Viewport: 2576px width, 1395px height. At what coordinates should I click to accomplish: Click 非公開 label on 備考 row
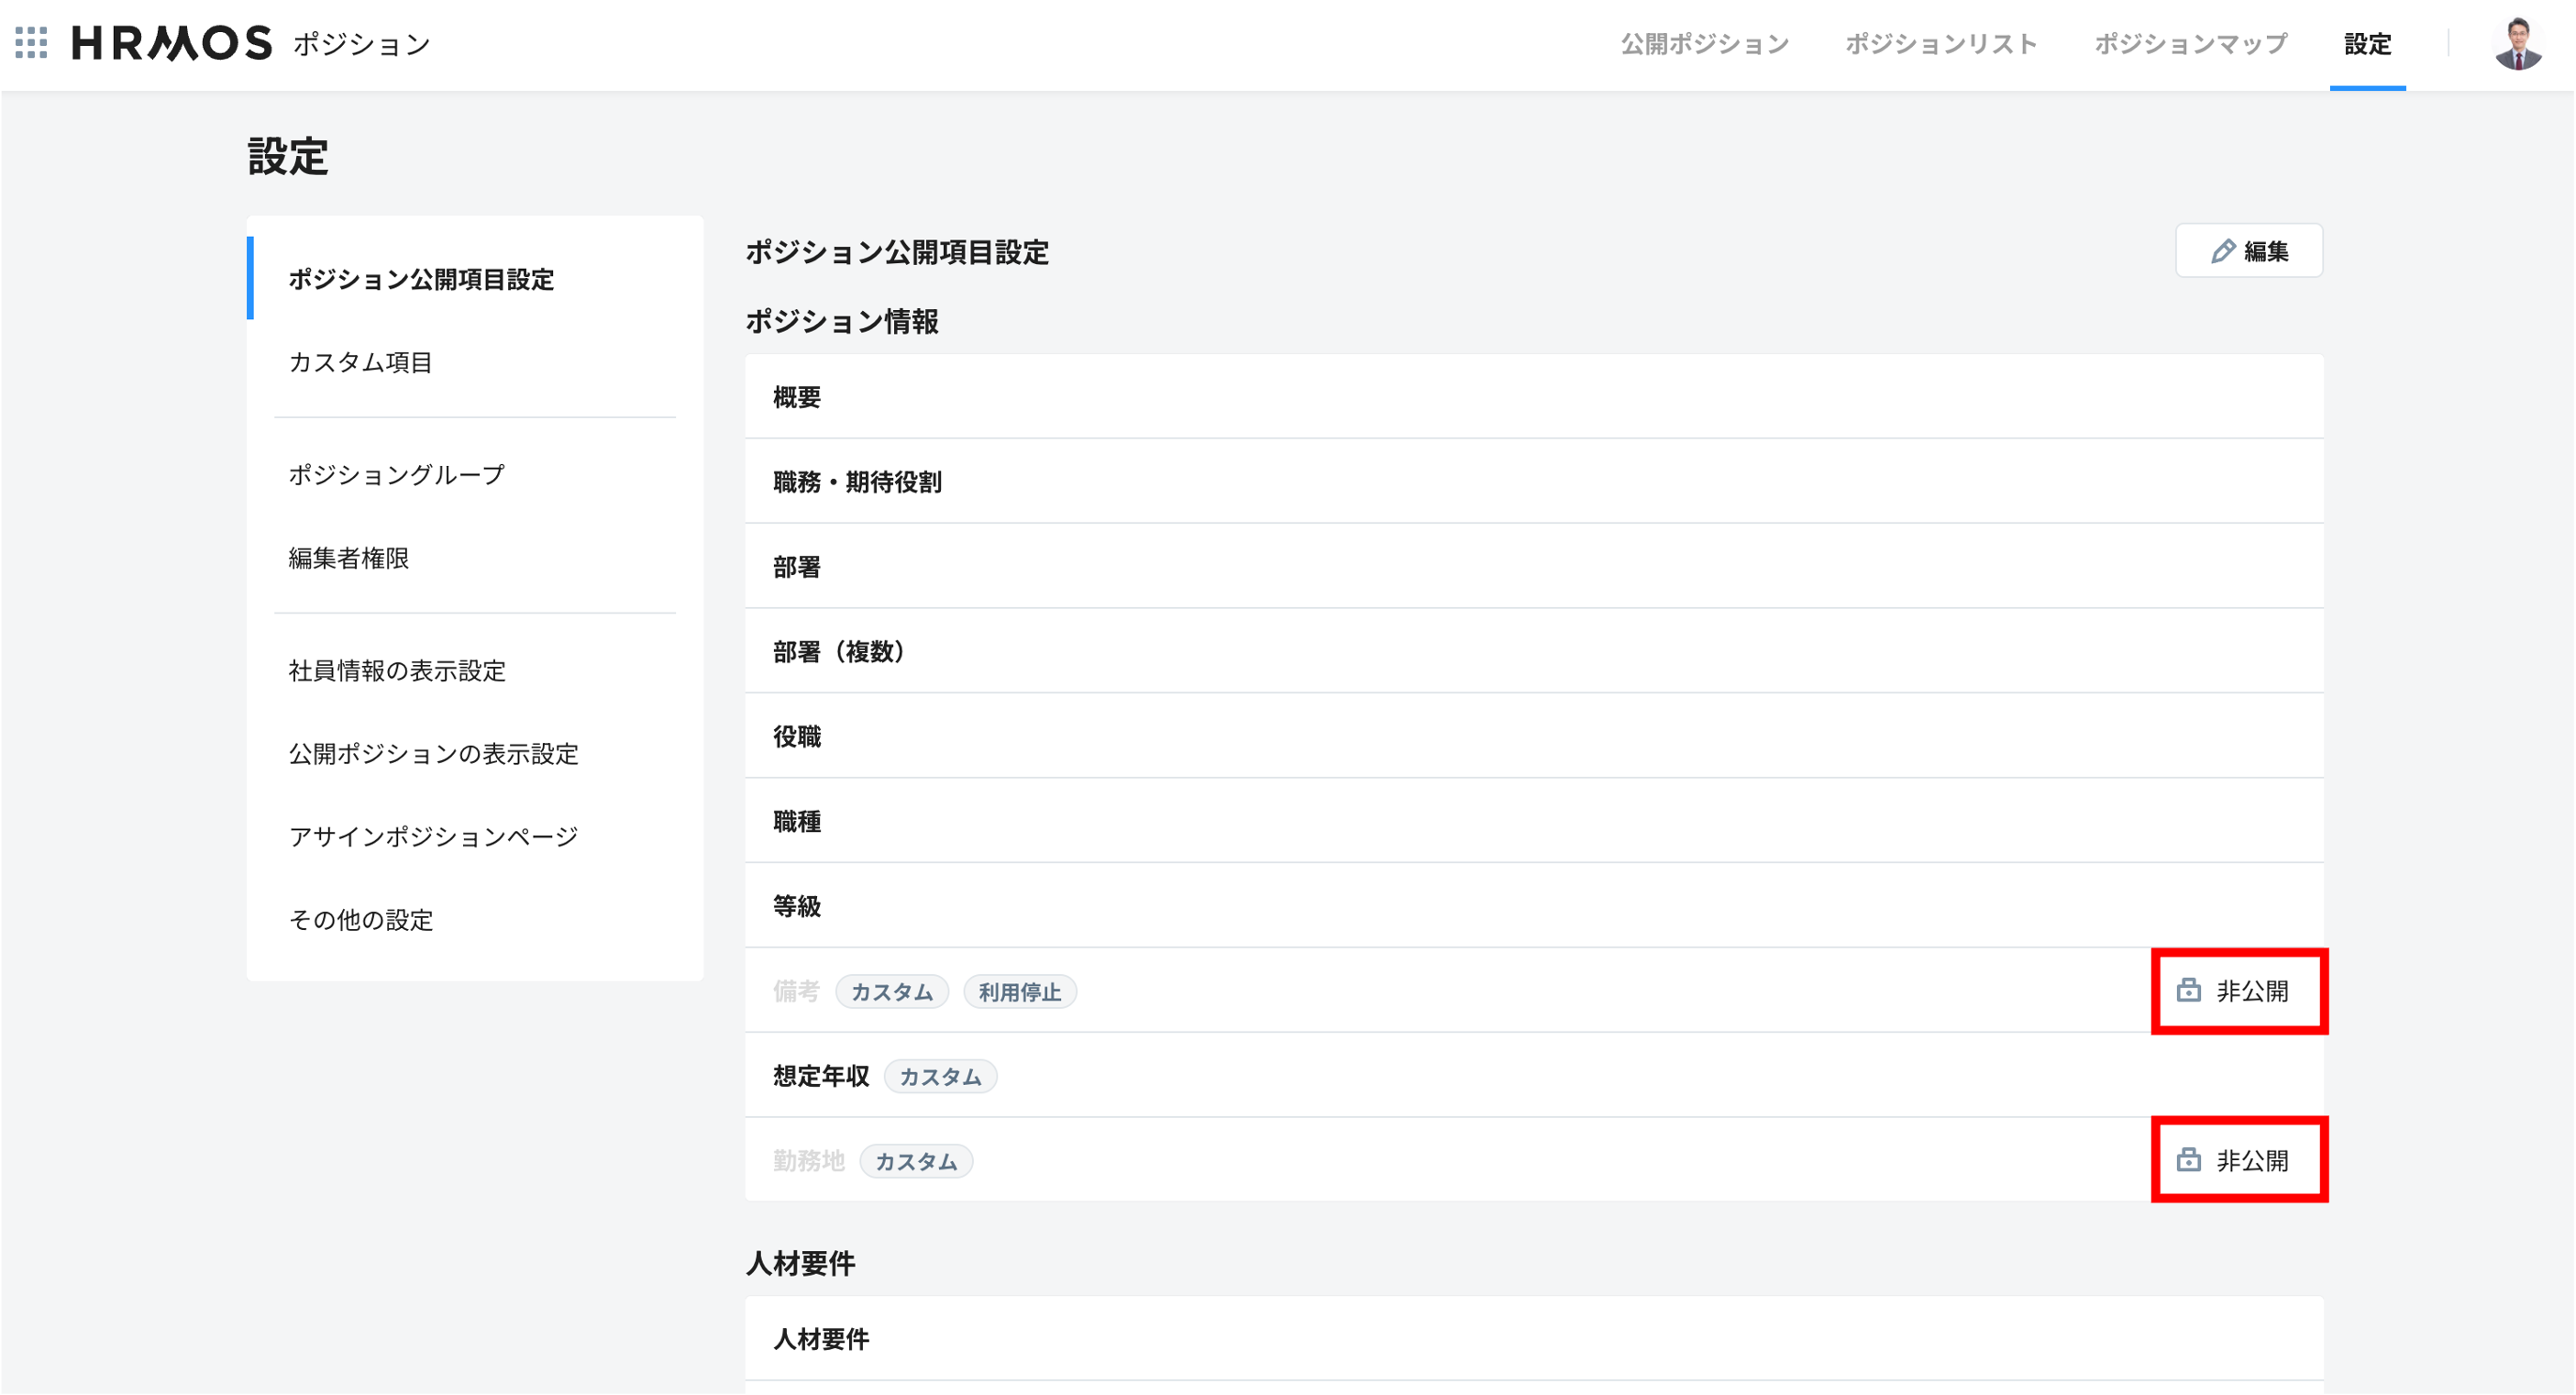(2252, 991)
